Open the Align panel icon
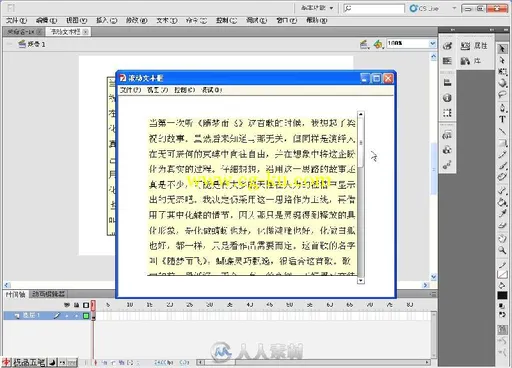This screenshot has height=368, width=512. pos(447,82)
